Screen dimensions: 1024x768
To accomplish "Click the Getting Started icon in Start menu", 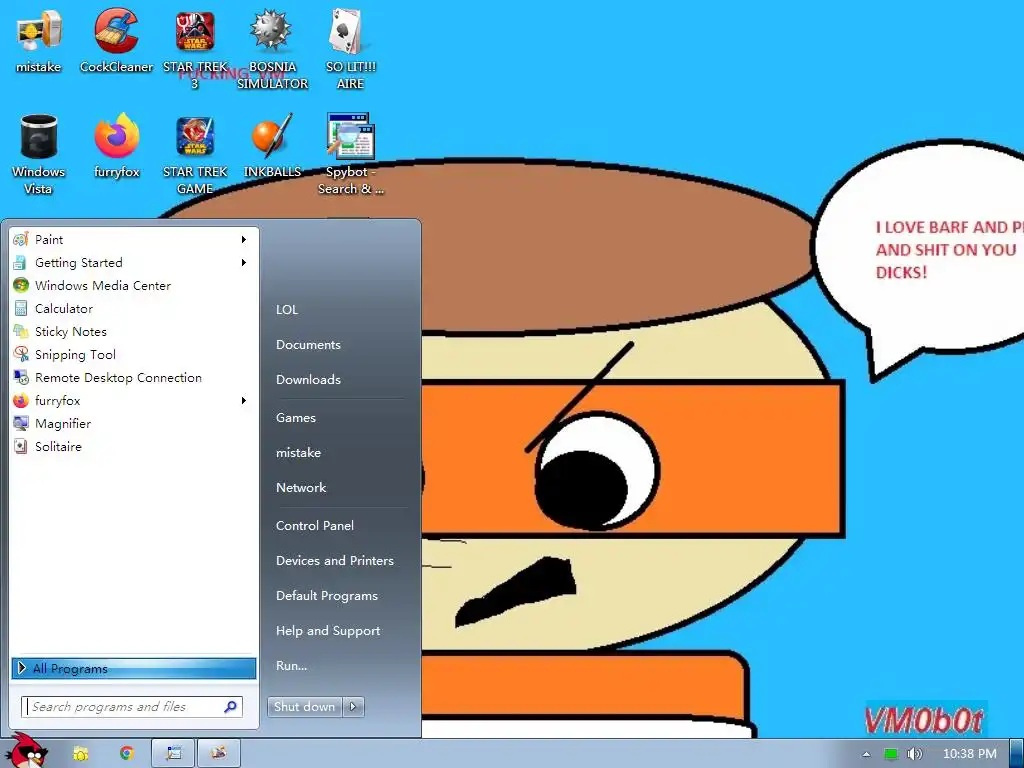I will tap(21, 263).
